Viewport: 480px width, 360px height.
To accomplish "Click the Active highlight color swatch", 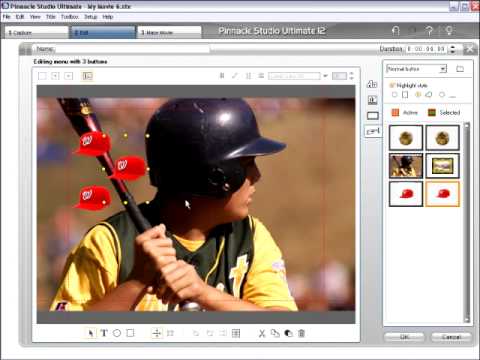I will coord(395,113).
